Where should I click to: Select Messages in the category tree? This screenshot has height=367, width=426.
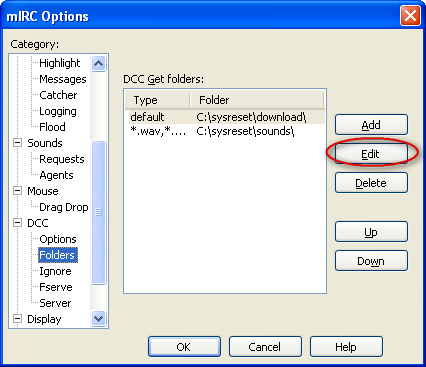(x=63, y=79)
